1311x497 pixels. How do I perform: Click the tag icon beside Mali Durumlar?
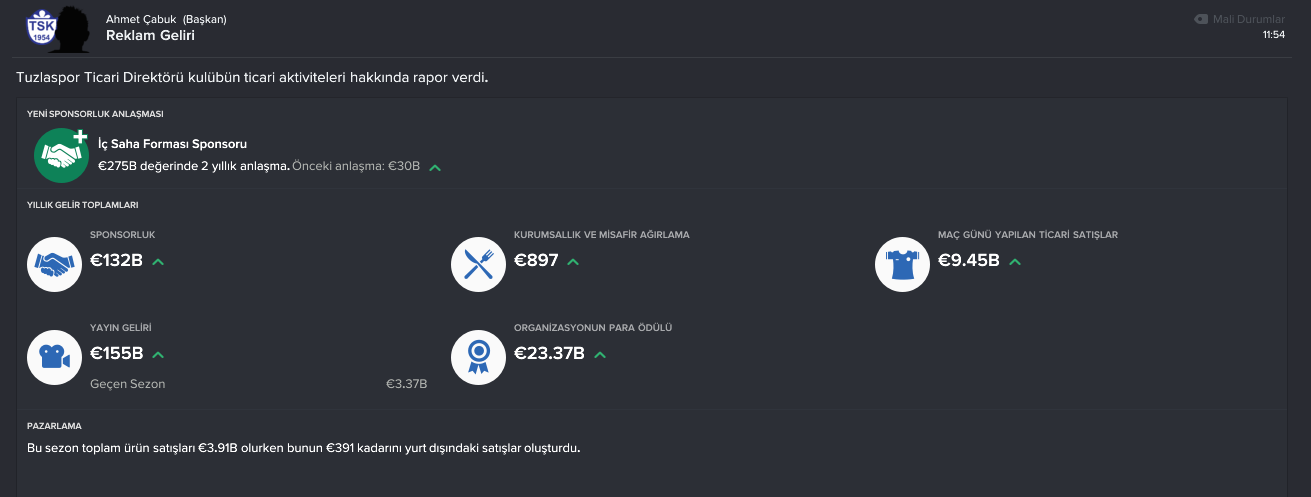click(x=1201, y=19)
